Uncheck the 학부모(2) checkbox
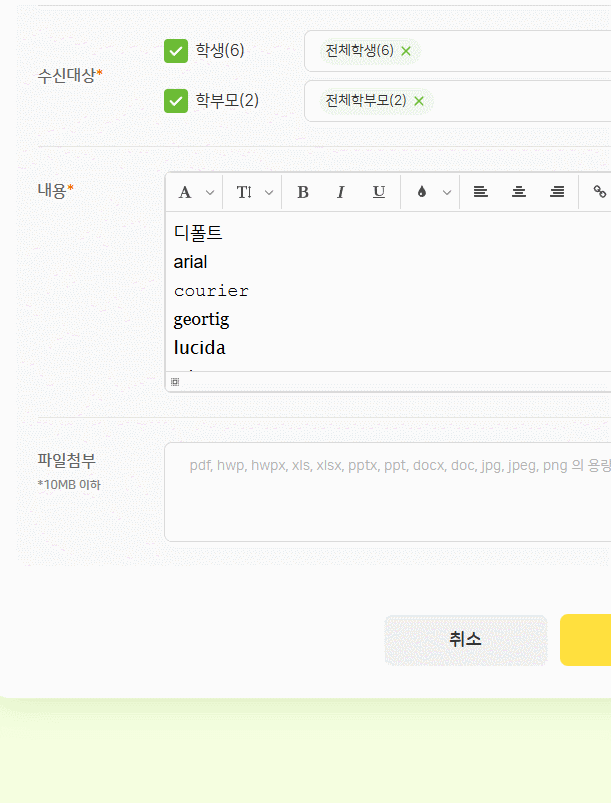The height and width of the screenshot is (803, 611). 176,101
